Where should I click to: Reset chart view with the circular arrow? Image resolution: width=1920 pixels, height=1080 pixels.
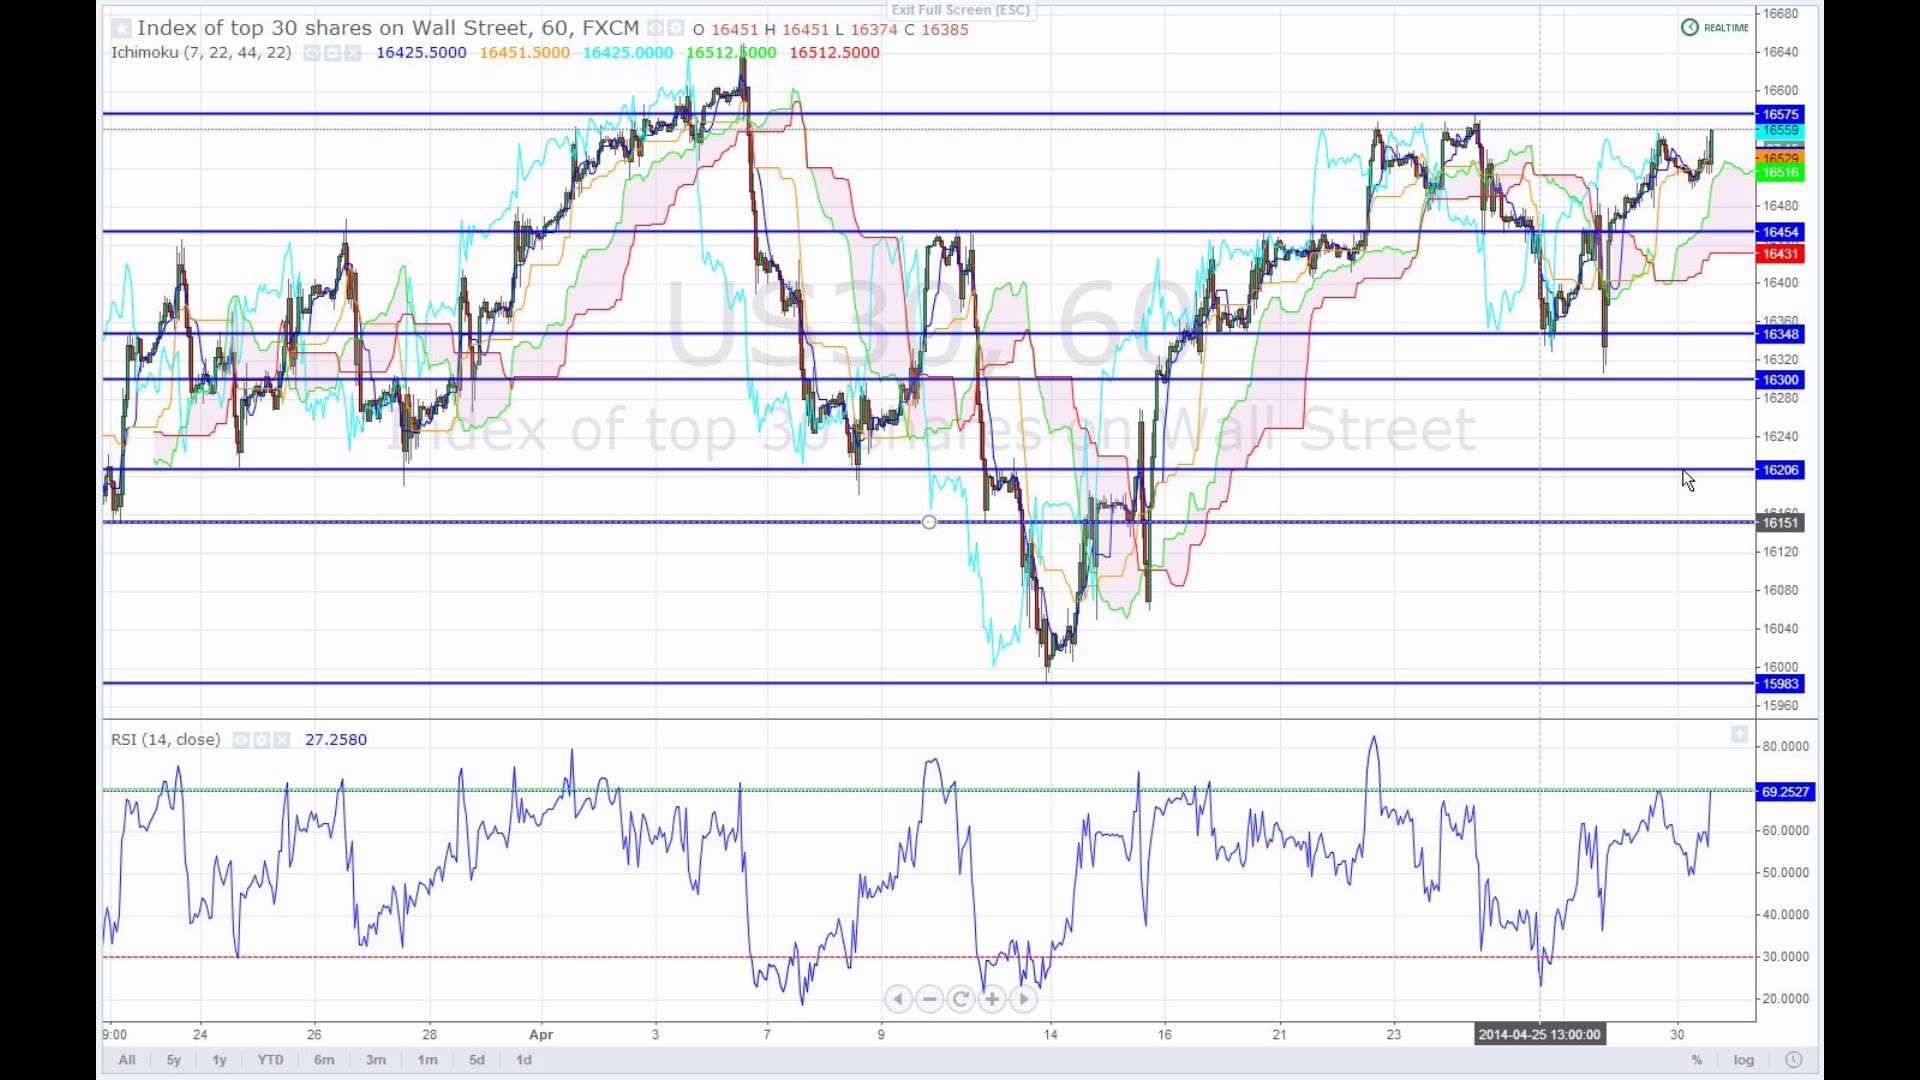pyautogui.click(x=961, y=999)
